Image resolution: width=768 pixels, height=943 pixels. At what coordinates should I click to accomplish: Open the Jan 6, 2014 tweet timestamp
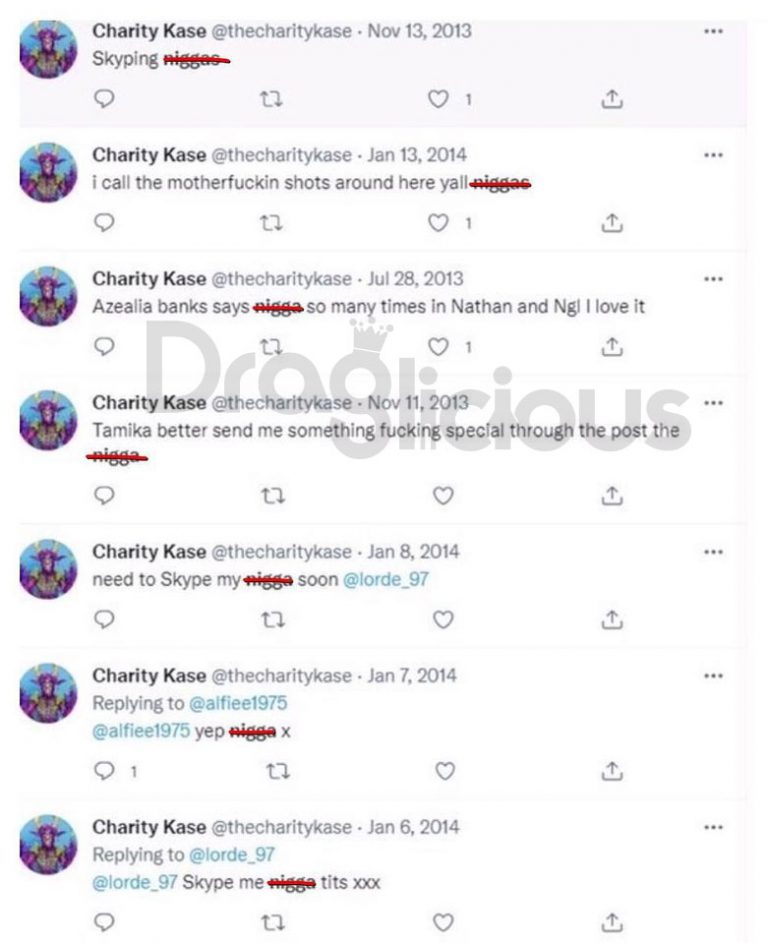(413, 827)
